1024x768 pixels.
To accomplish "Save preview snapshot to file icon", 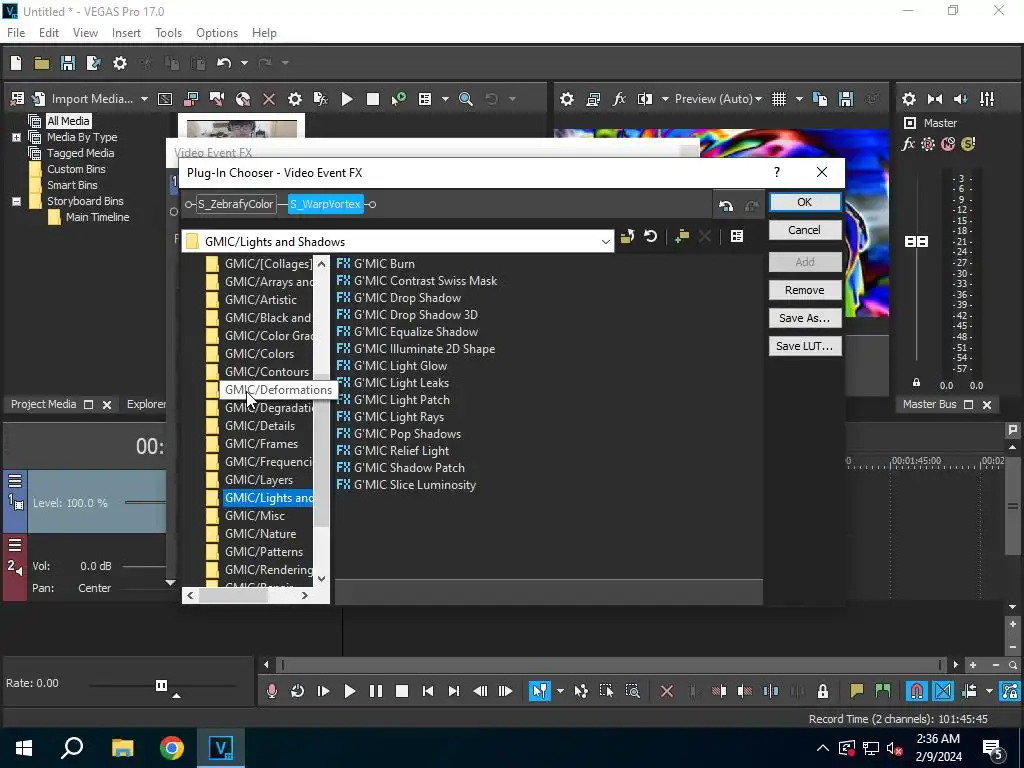I will 846,99.
